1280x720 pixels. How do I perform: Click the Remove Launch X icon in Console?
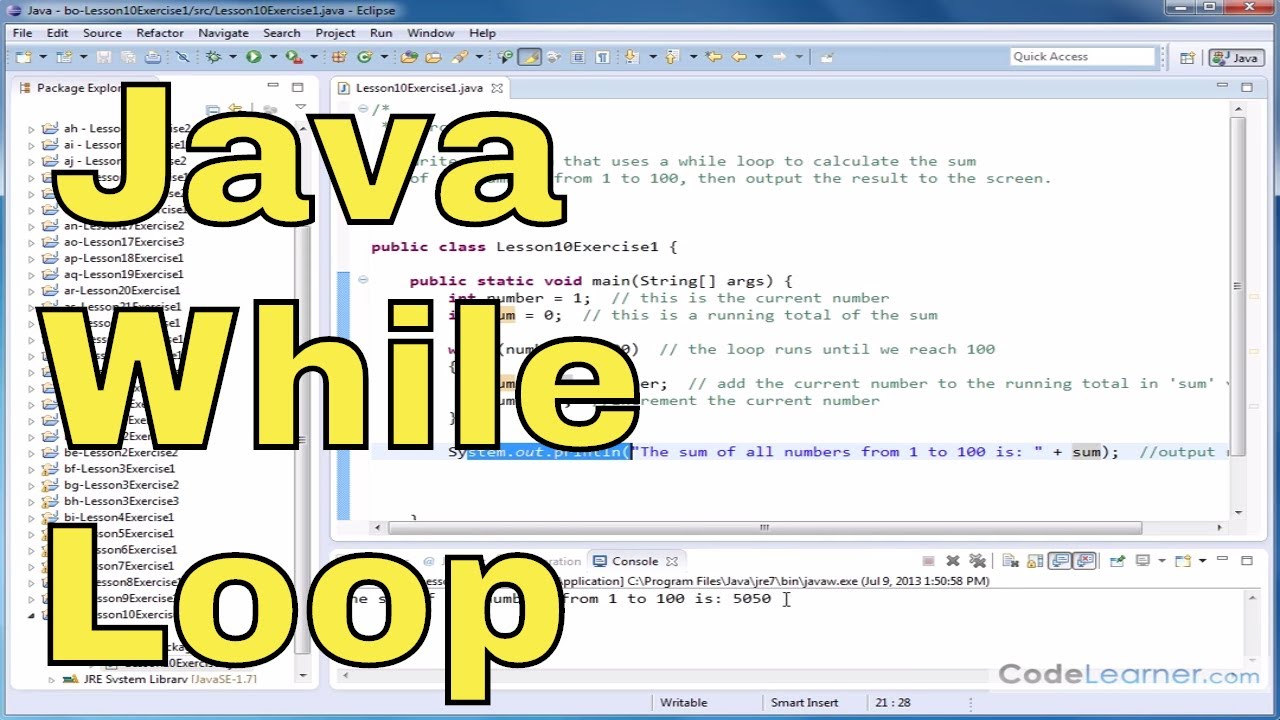pos(953,561)
